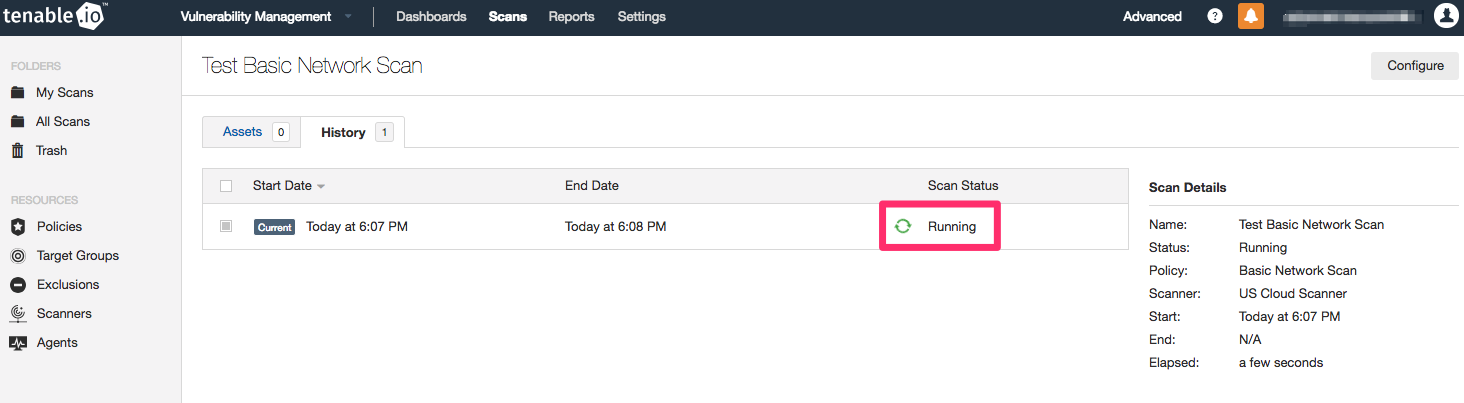Viewport: 1464px width, 403px height.
Task: Open the help question mark icon
Action: tap(1215, 16)
